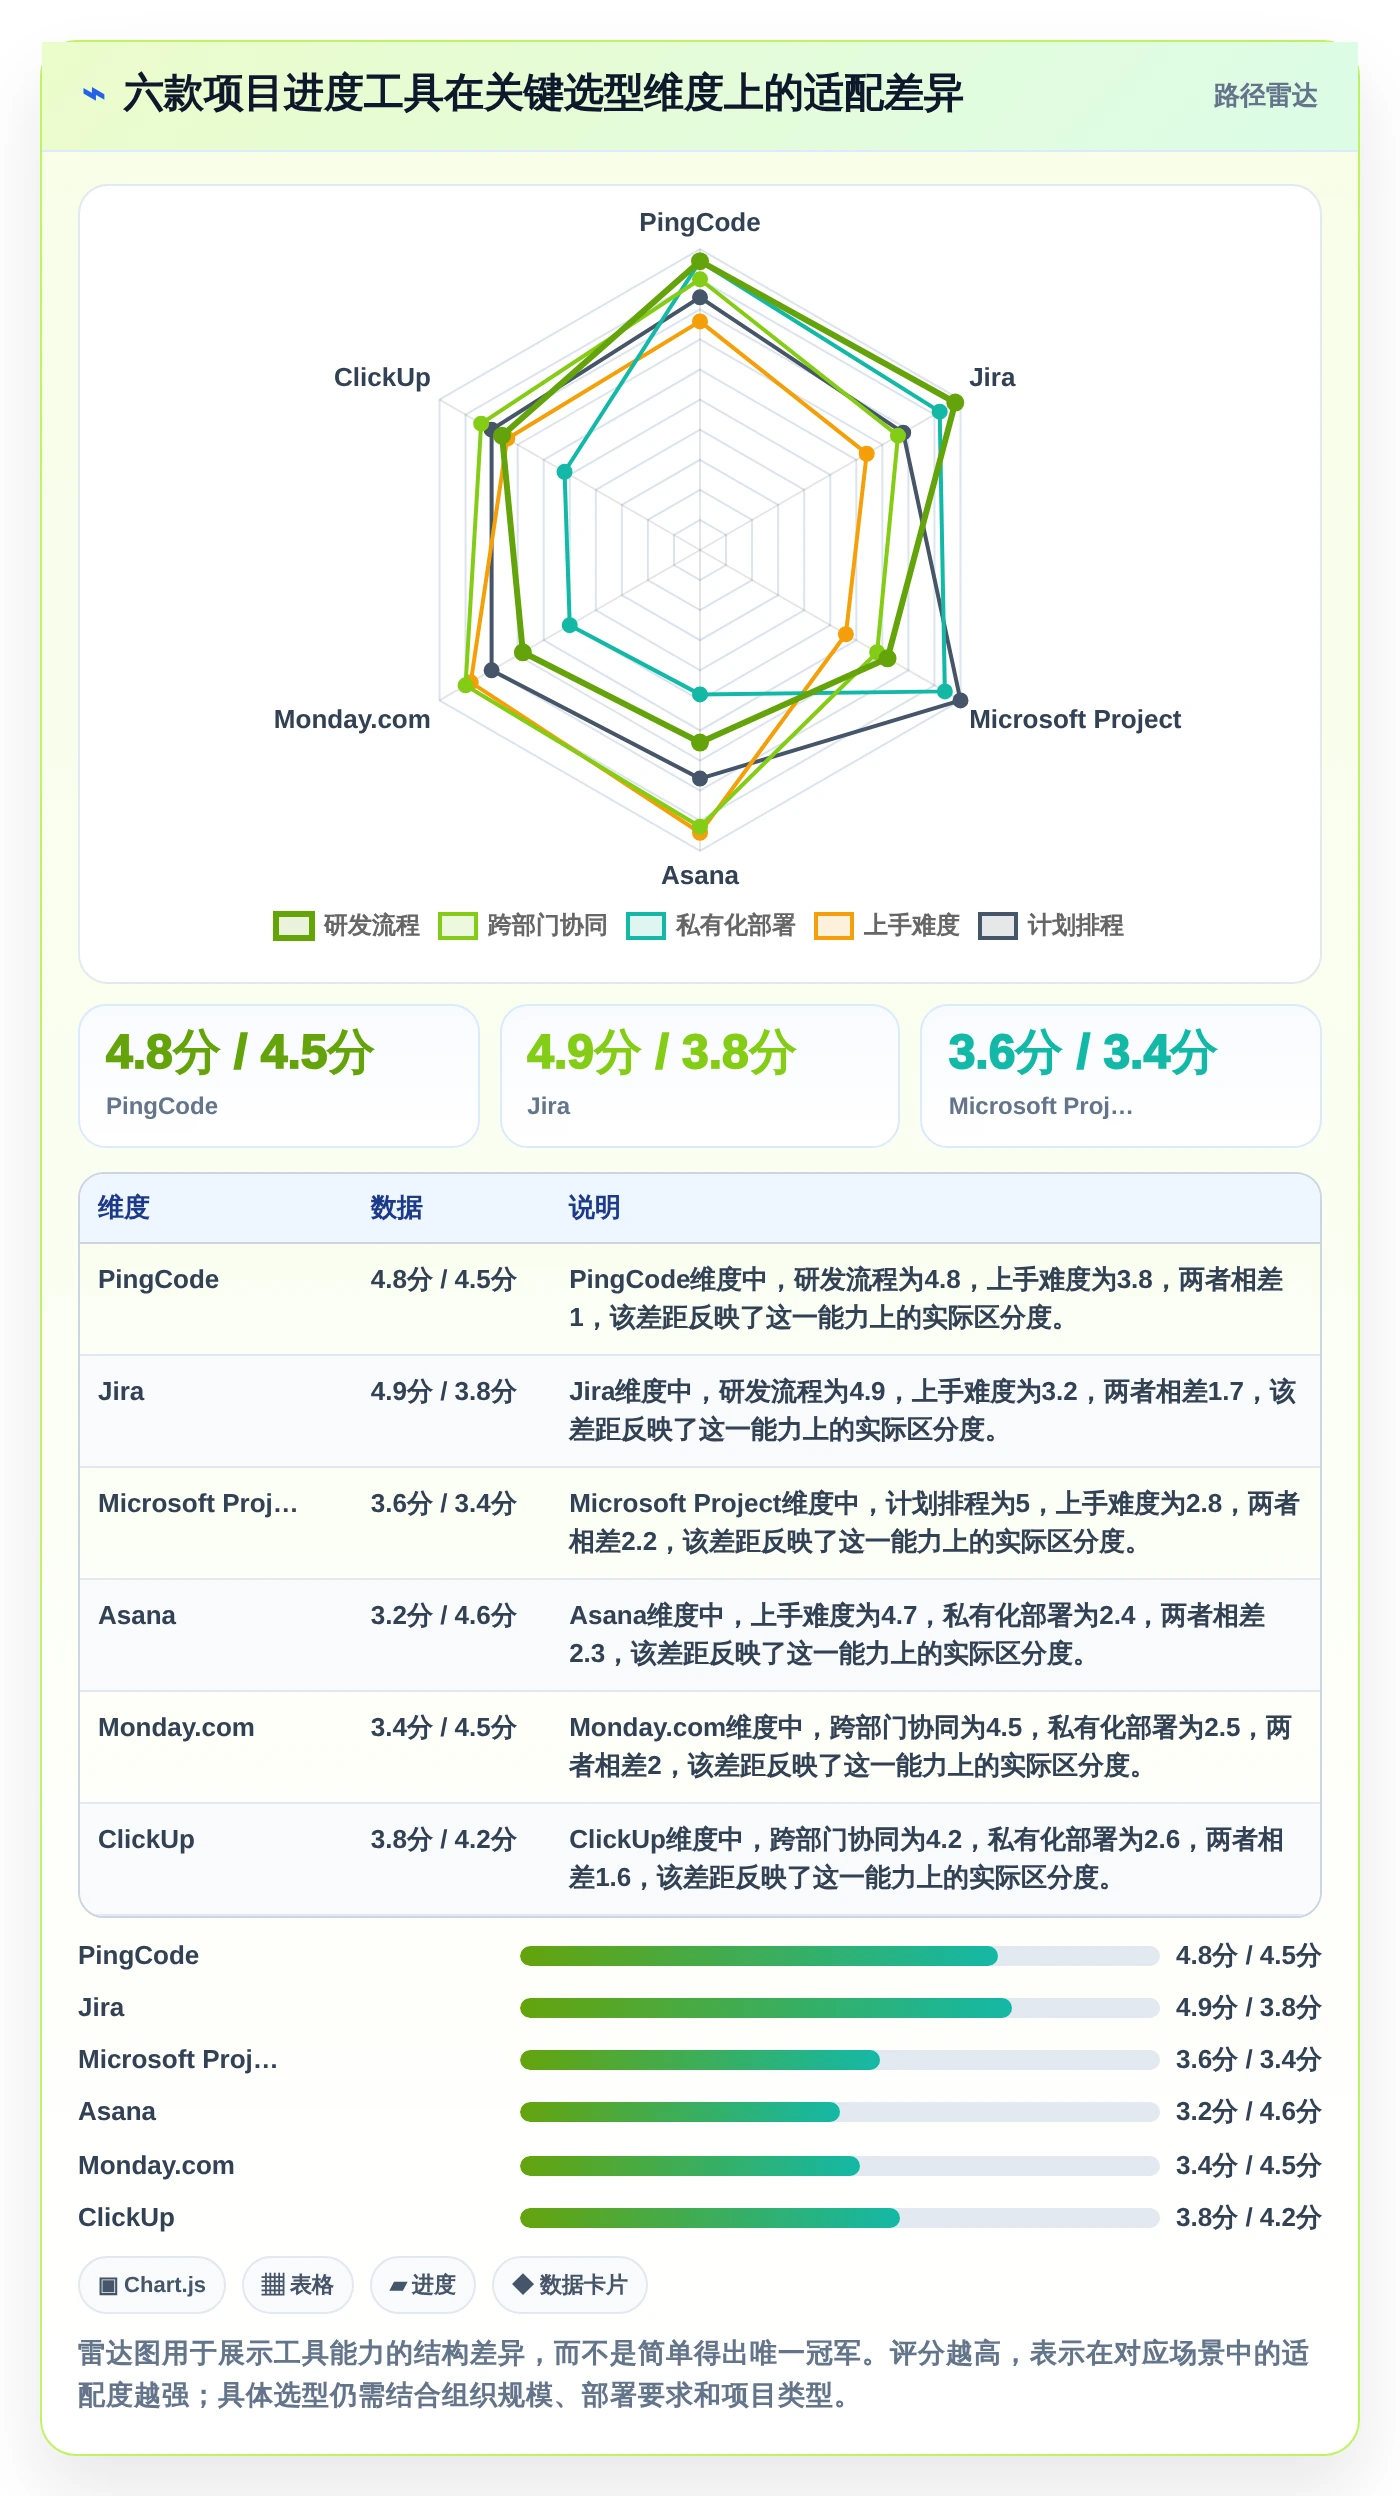Click the PingCode axis label on radar

(x=700, y=222)
